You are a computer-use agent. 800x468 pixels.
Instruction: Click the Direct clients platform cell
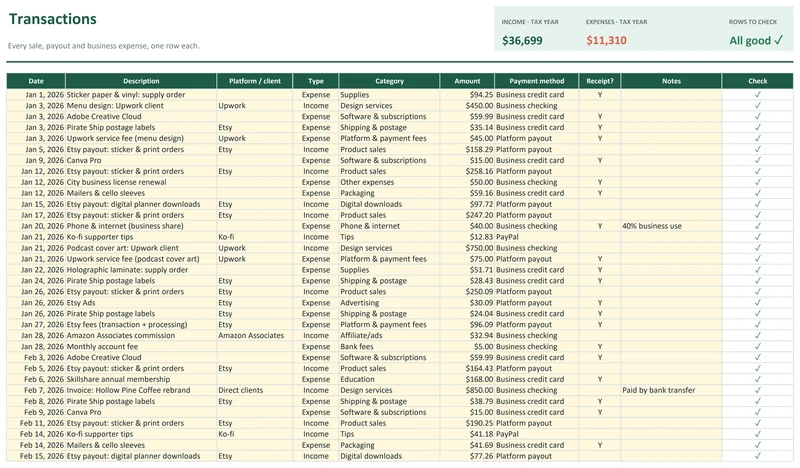255,390
